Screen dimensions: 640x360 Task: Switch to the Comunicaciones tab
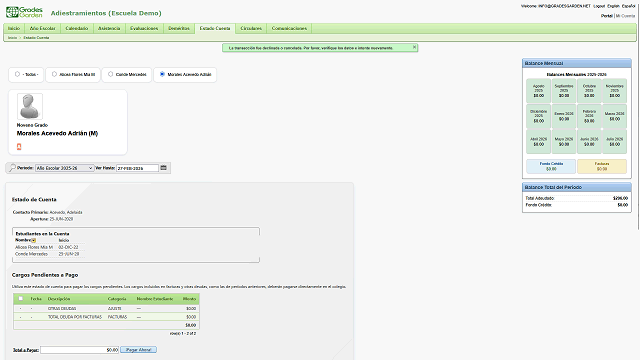(289, 28)
